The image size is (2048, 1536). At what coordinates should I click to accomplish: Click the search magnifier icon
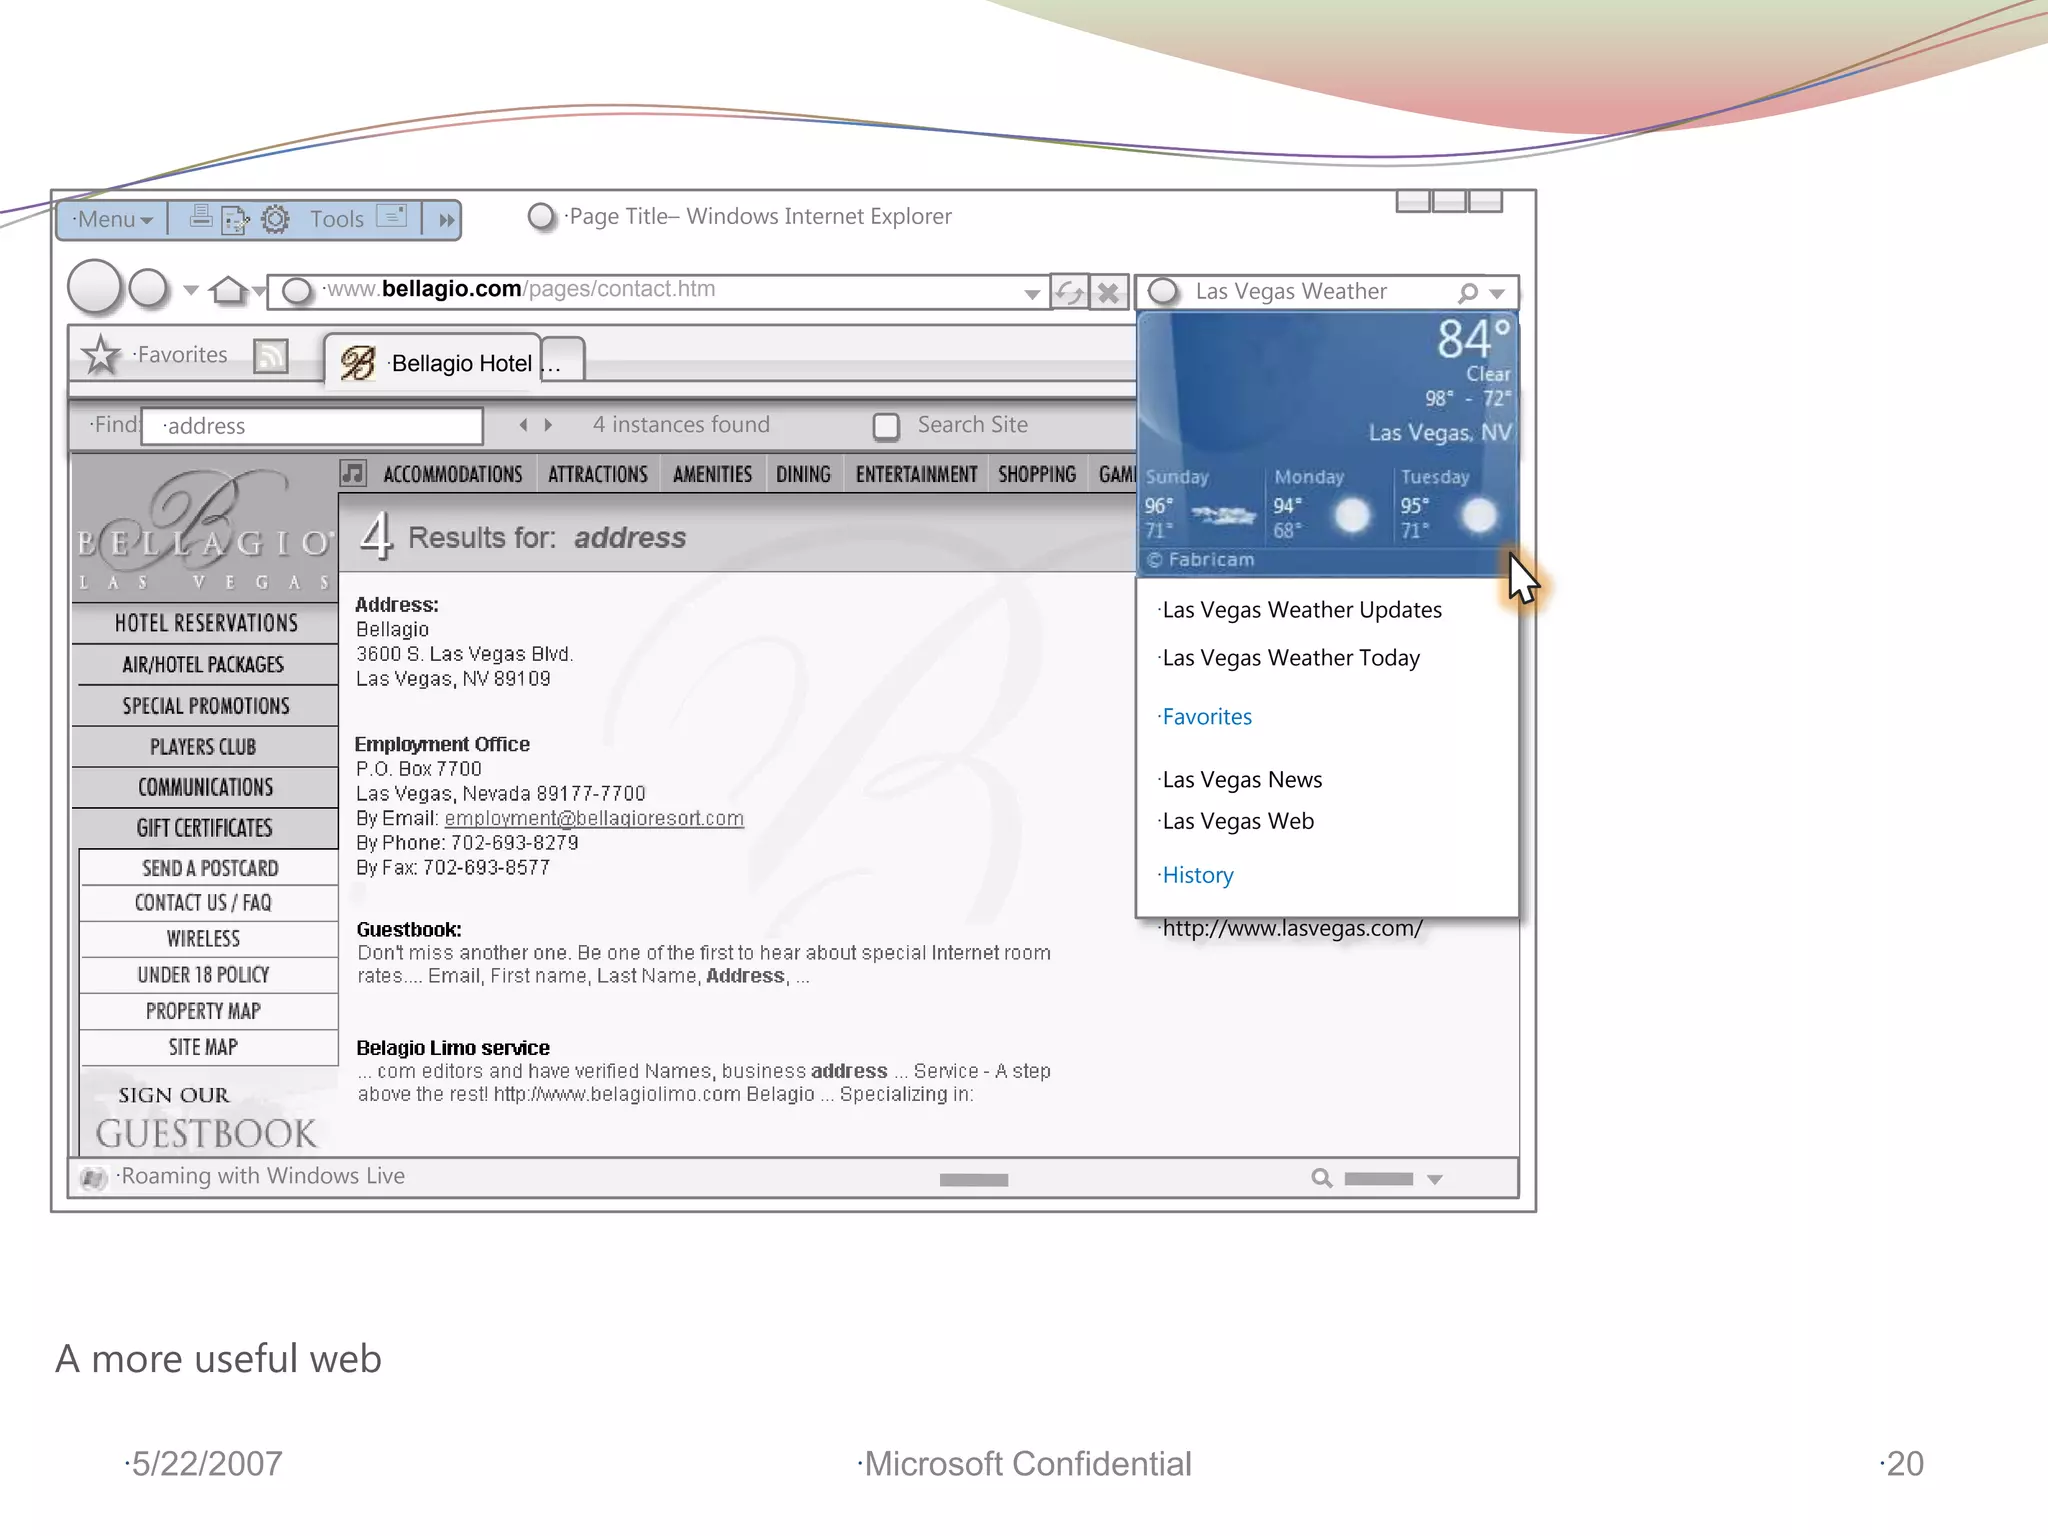pos(1467,293)
